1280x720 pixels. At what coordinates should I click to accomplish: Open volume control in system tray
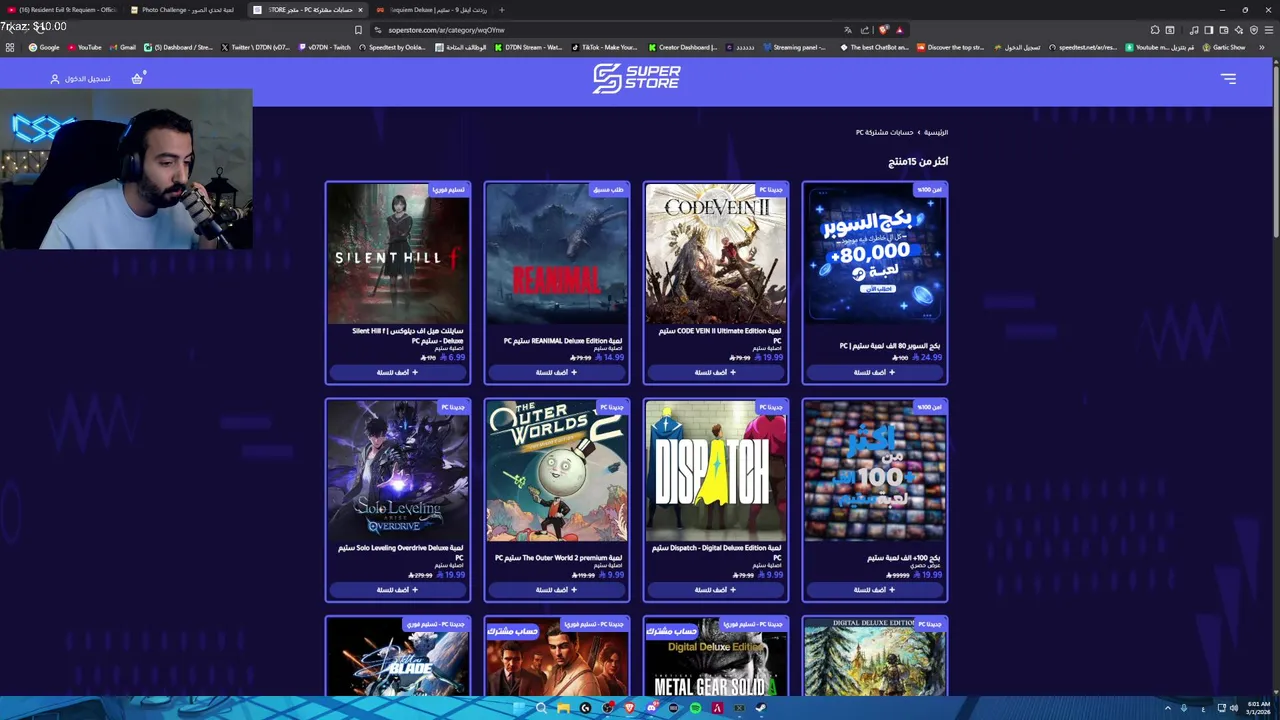1234,708
